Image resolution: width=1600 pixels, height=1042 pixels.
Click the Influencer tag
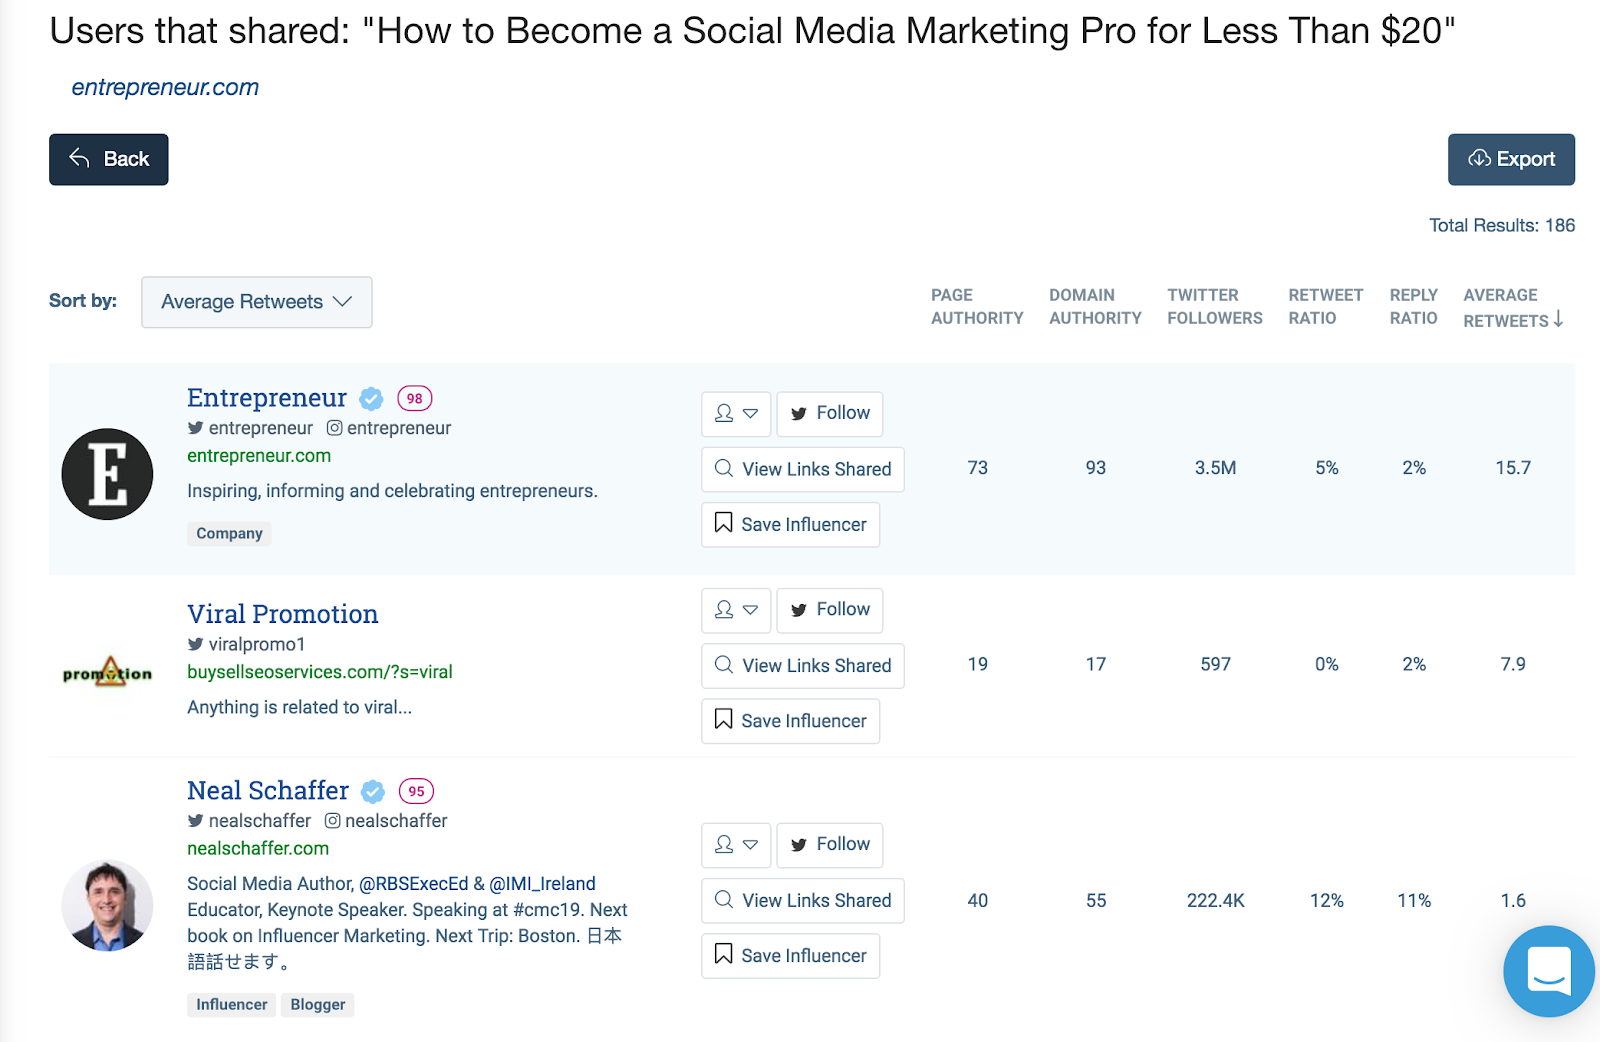point(231,1005)
